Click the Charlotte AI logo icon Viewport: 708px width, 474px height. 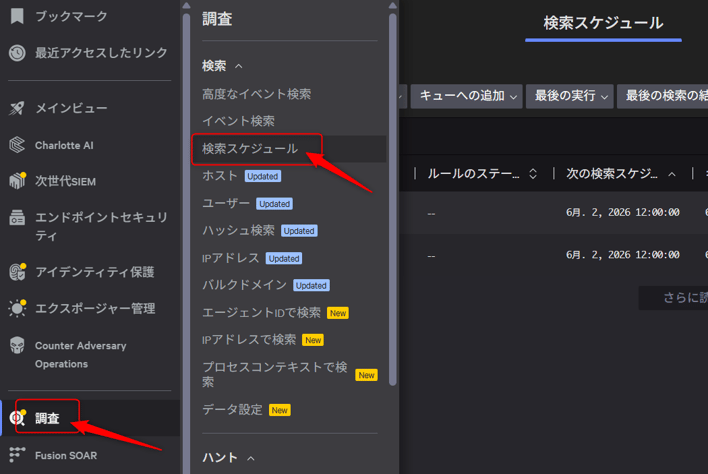point(17,145)
